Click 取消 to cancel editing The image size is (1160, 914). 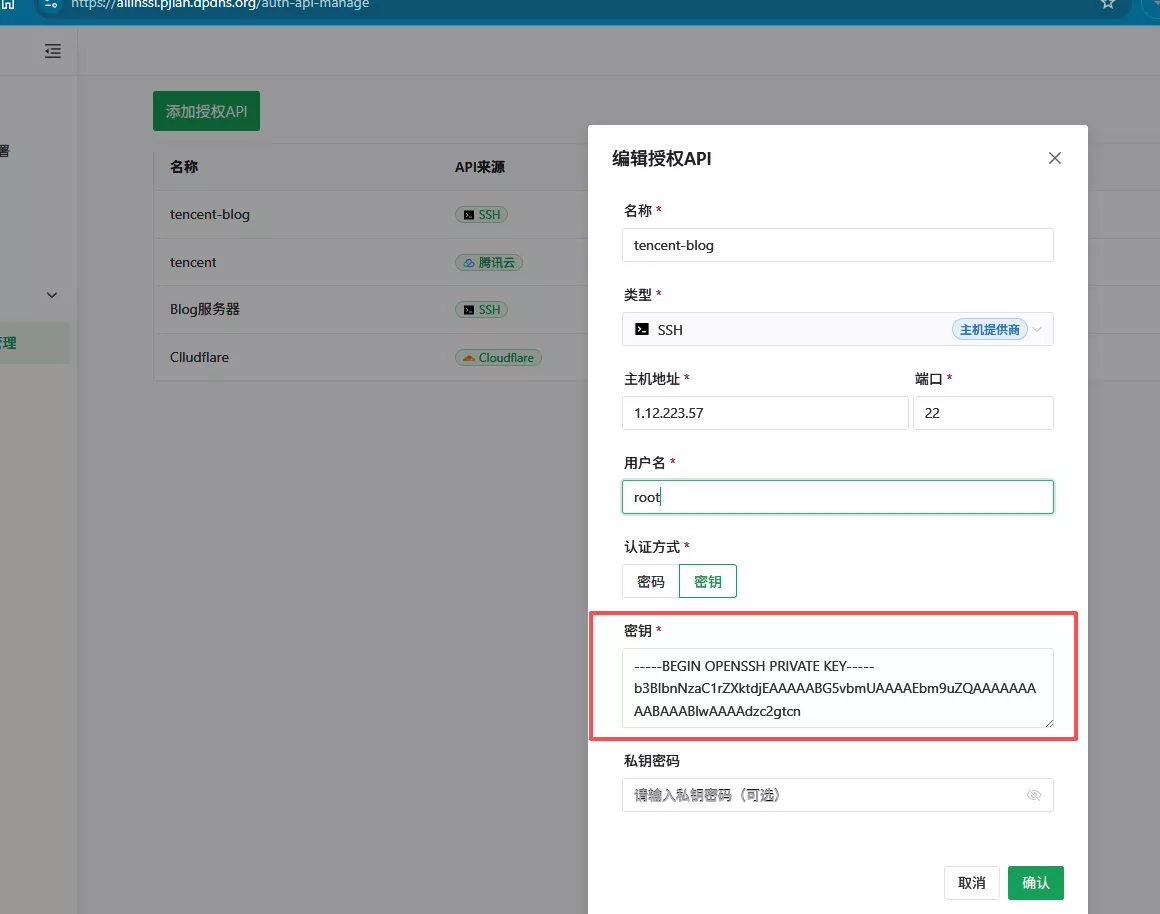click(x=971, y=883)
